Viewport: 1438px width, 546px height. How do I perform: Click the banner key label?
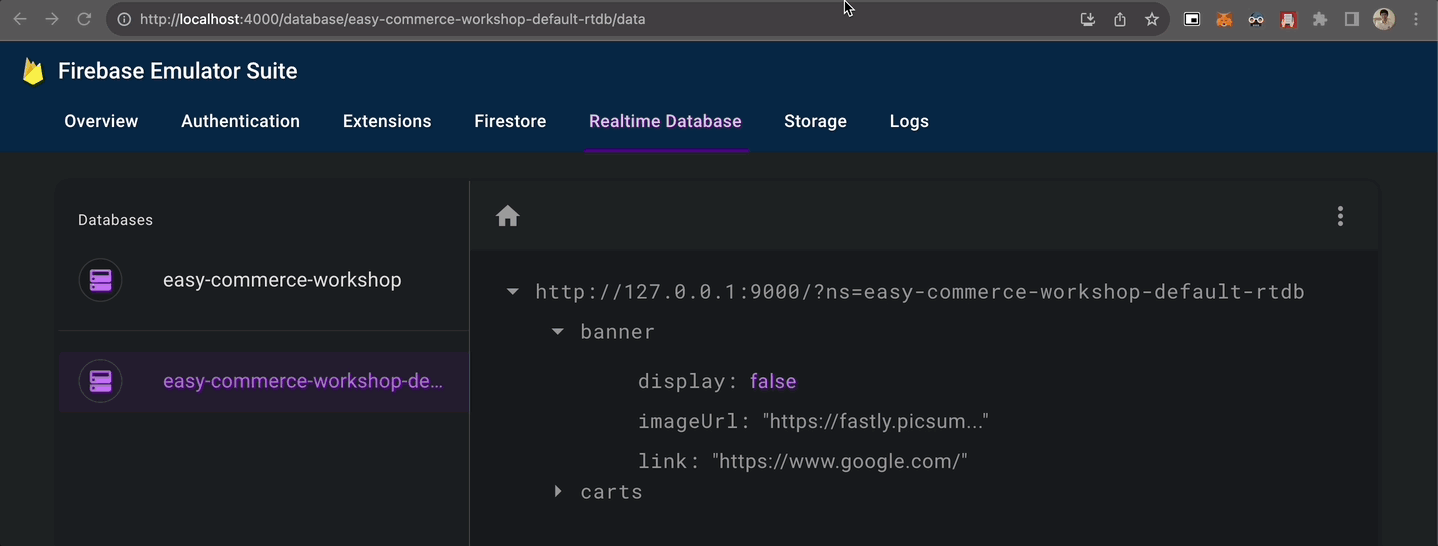(x=617, y=332)
